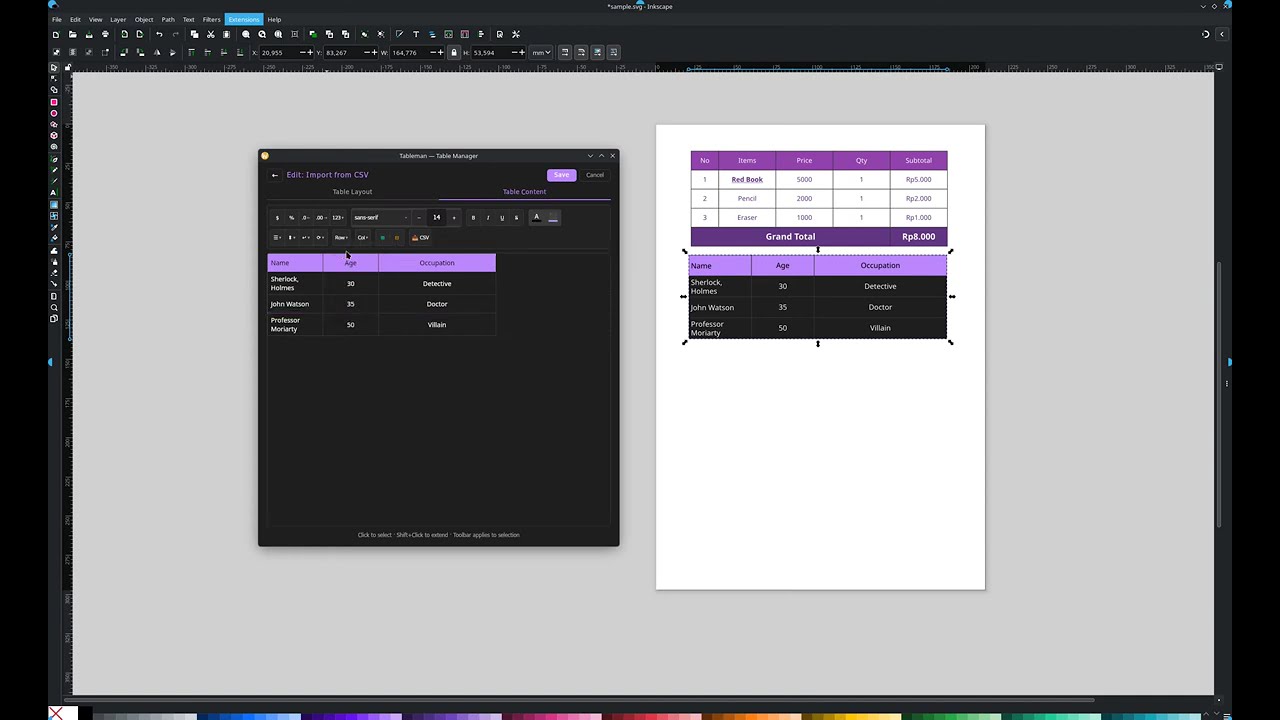
Task: Increase font size with plus button
Action: click(454, 217)
